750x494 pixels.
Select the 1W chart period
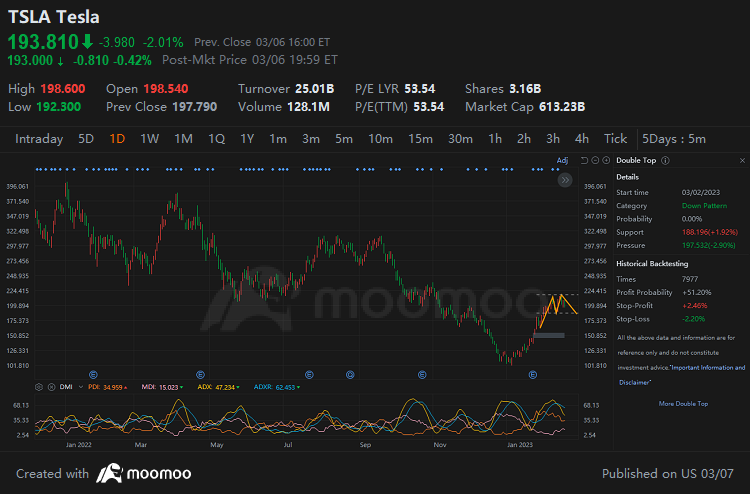tap(149, 139)
